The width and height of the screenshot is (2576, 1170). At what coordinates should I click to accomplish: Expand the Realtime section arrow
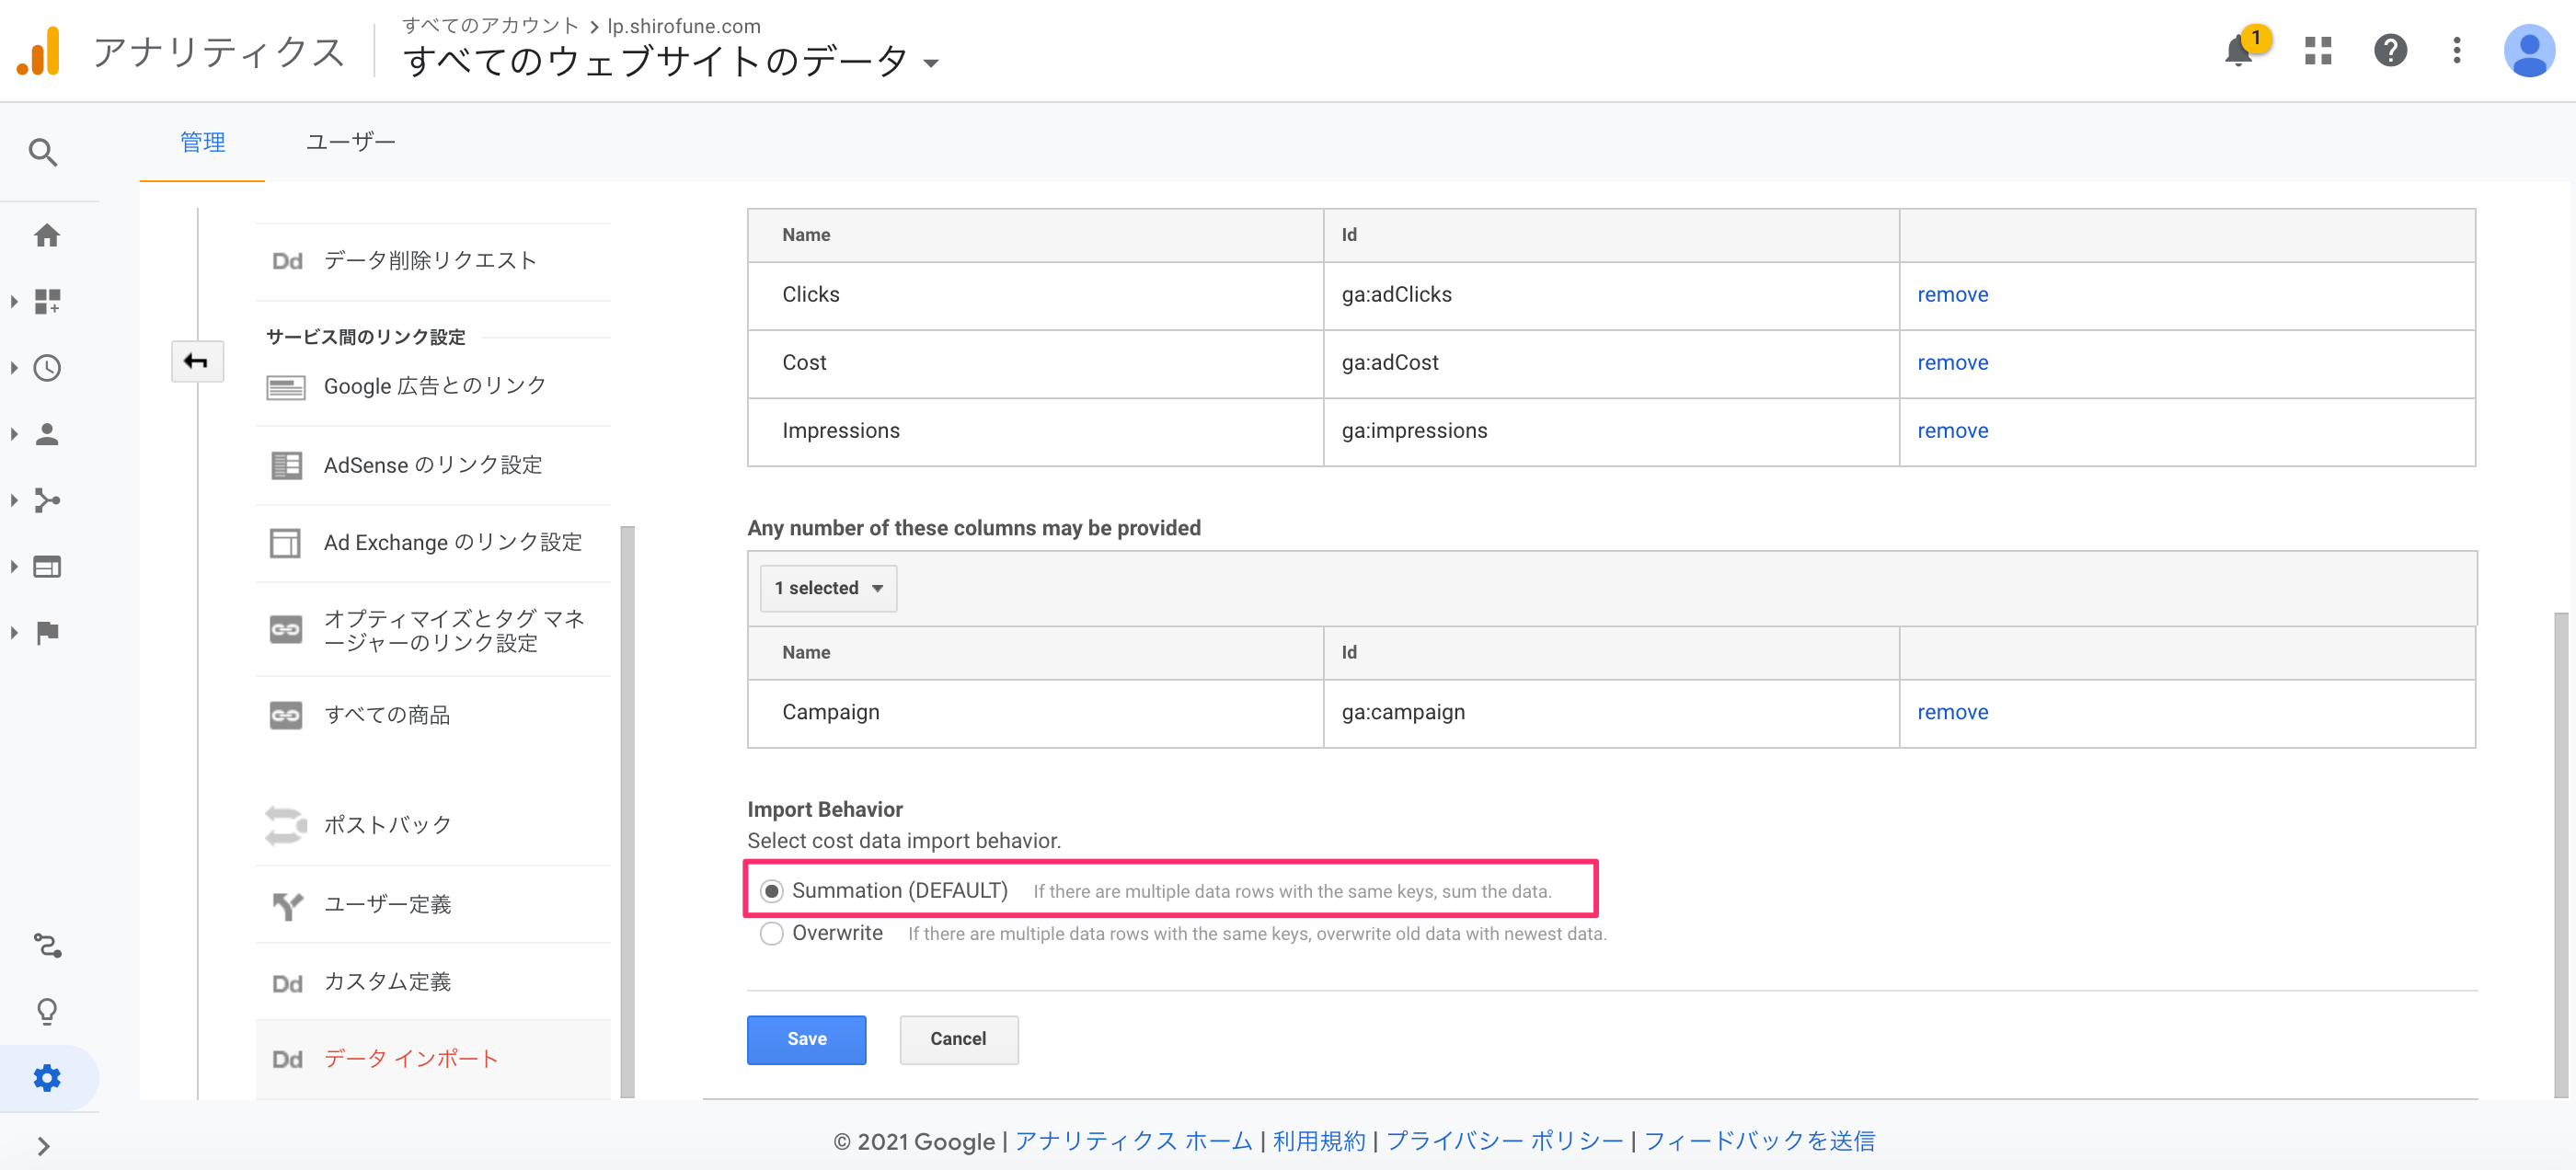click(14, 368)
